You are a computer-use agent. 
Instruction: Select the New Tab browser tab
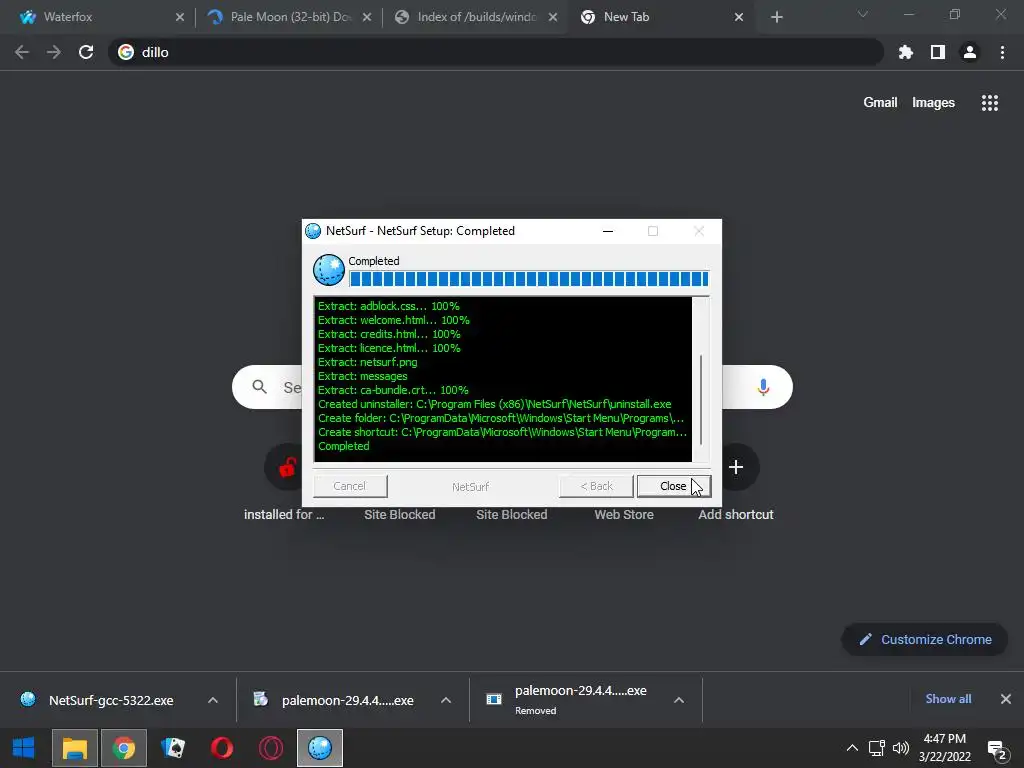(x=660, y=17)
